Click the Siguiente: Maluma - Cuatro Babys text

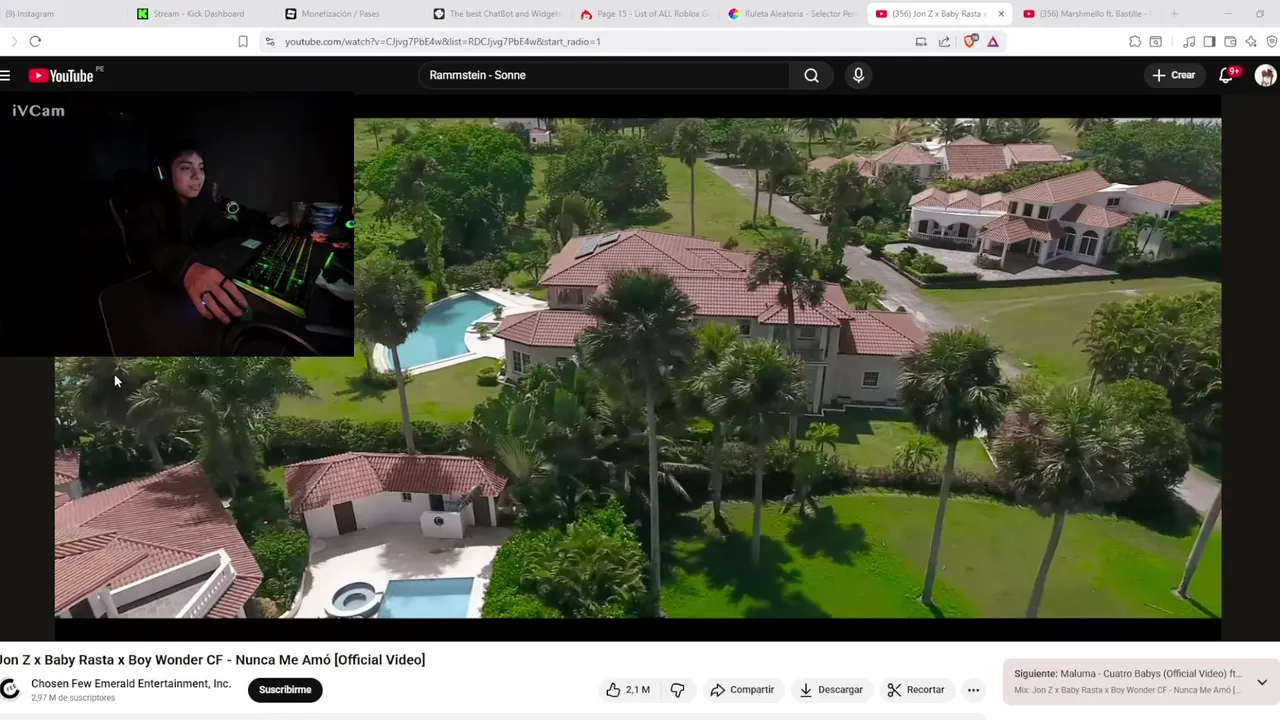click(x=1128, y=674)
